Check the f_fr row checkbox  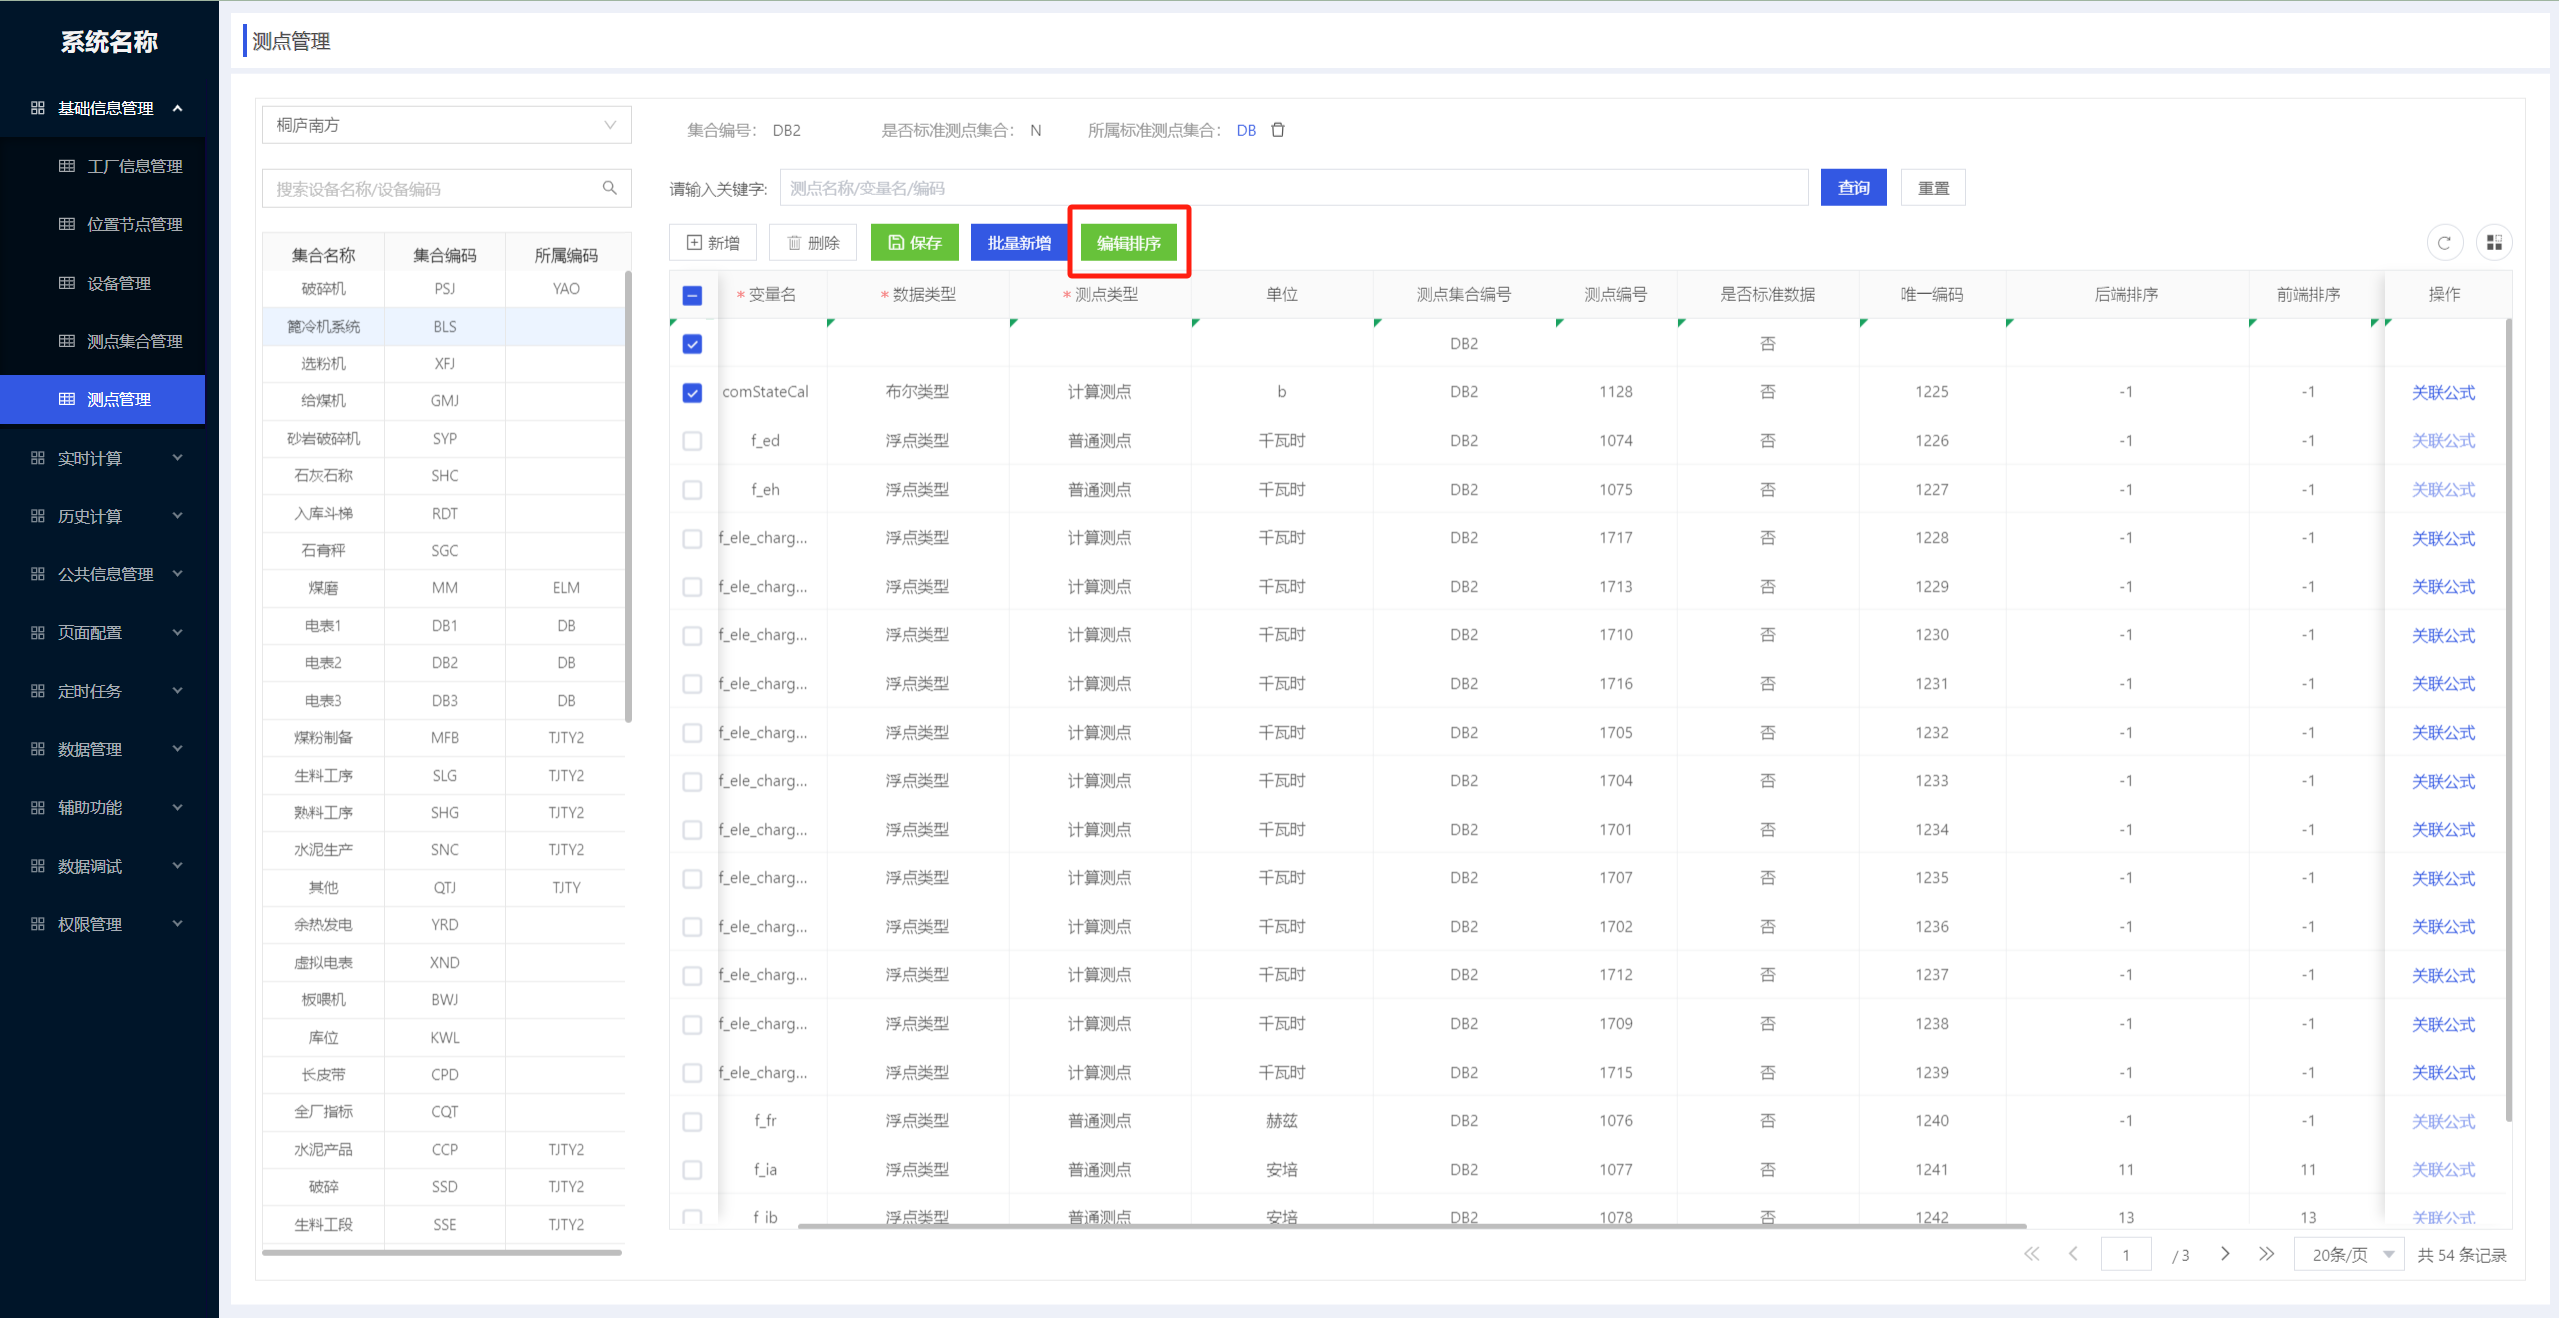click(x=692, y=1122)
